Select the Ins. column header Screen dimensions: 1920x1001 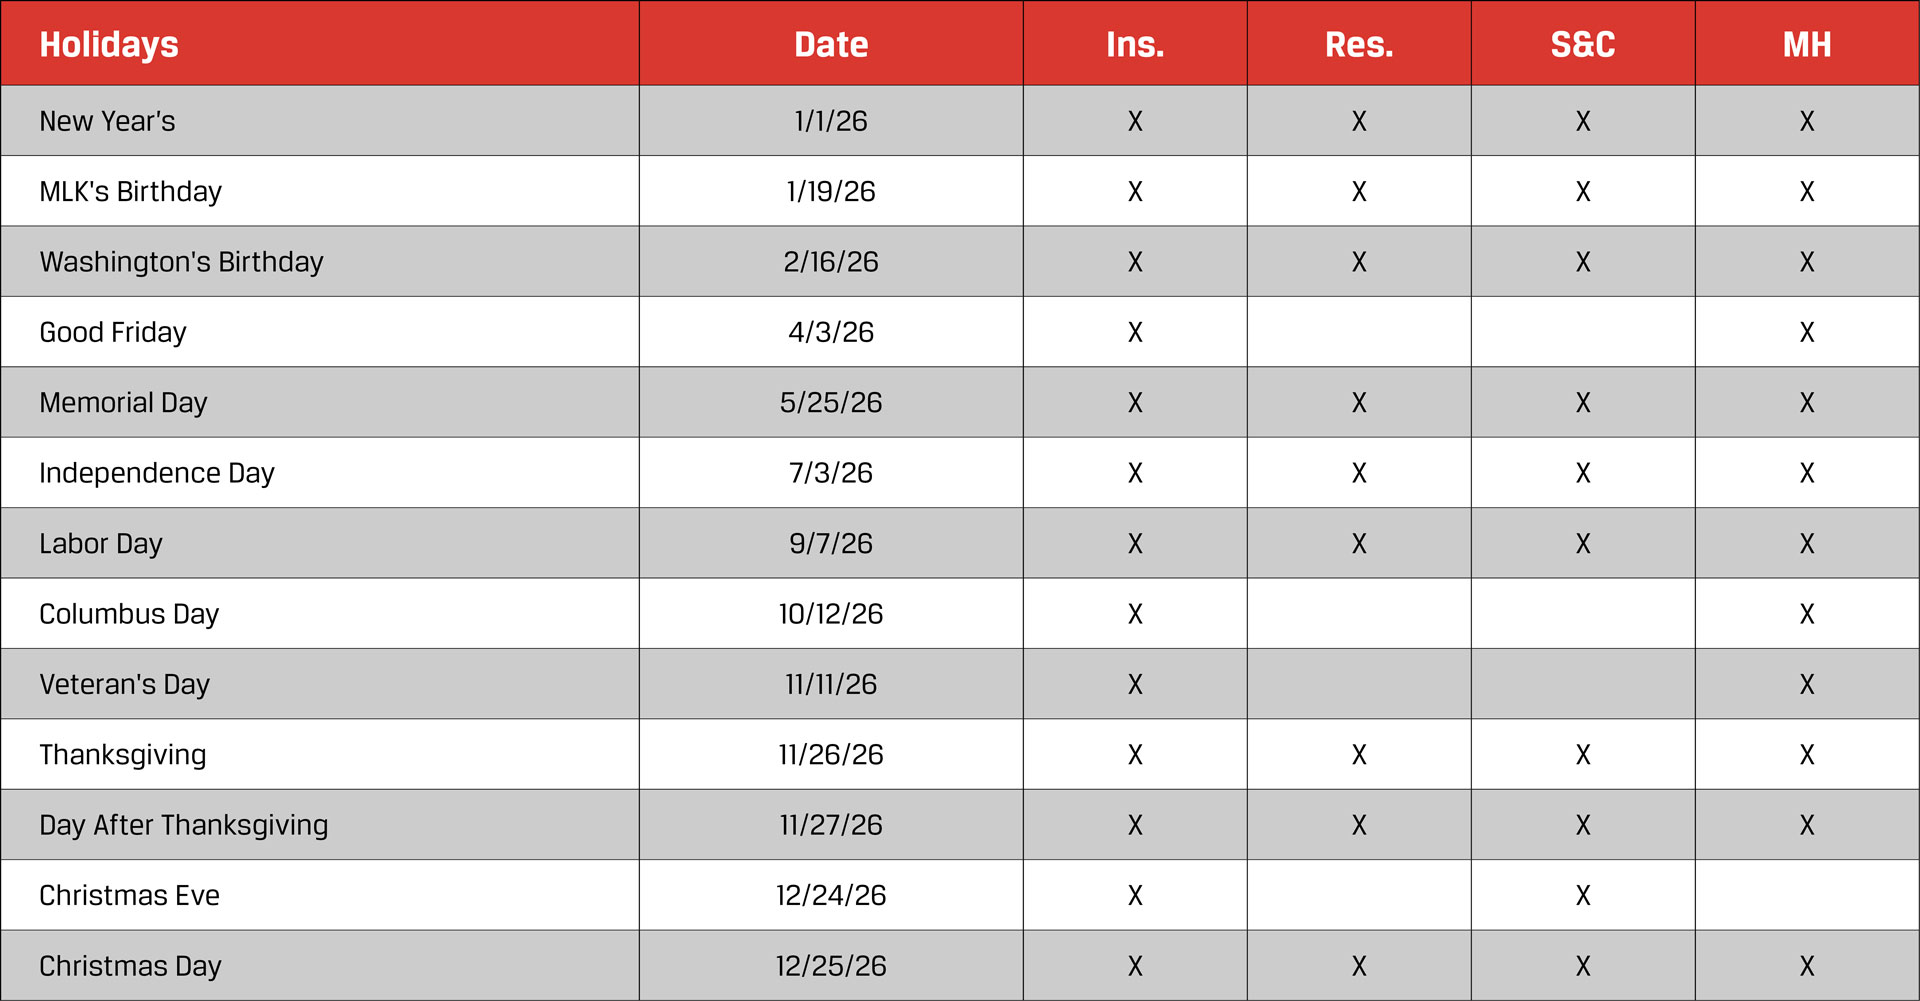[1135, 44]
